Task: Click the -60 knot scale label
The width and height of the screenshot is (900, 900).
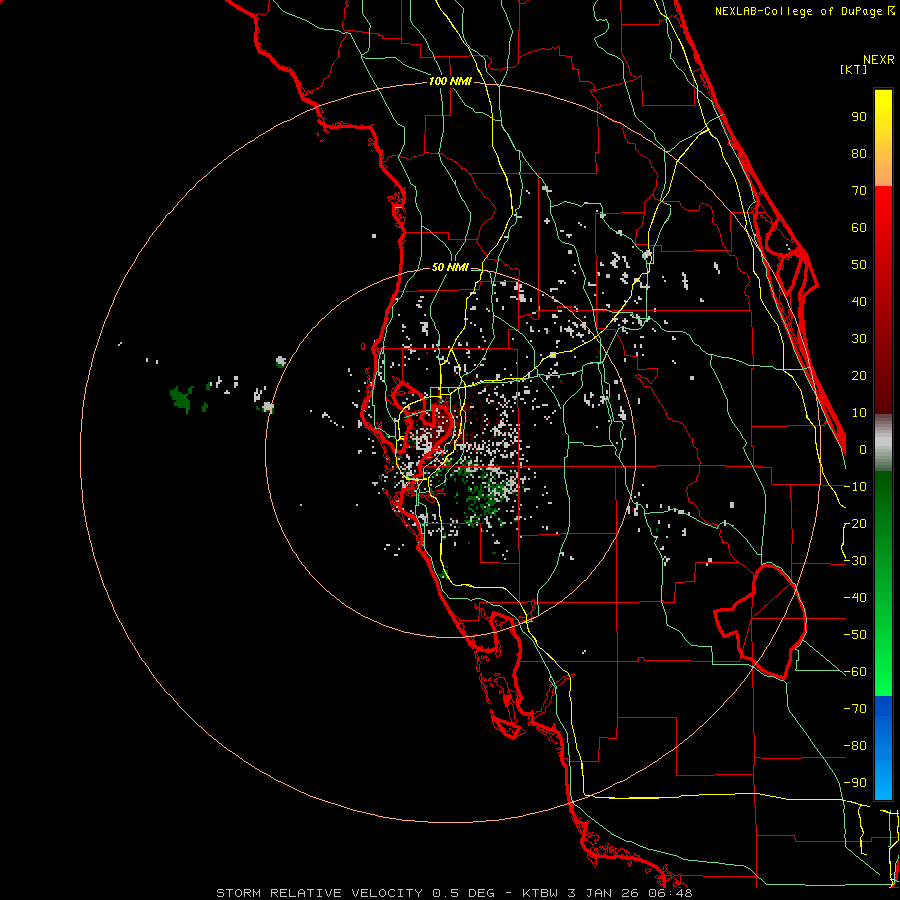Action: 856,672
